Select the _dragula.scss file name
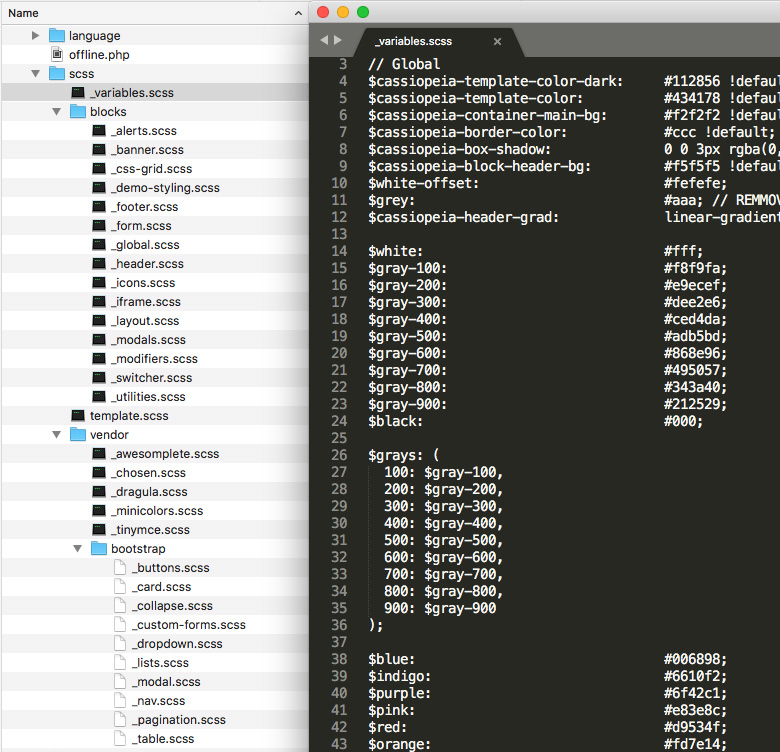Image resolution: width=780 pixels, height=752 pixels. pos(149,491)
